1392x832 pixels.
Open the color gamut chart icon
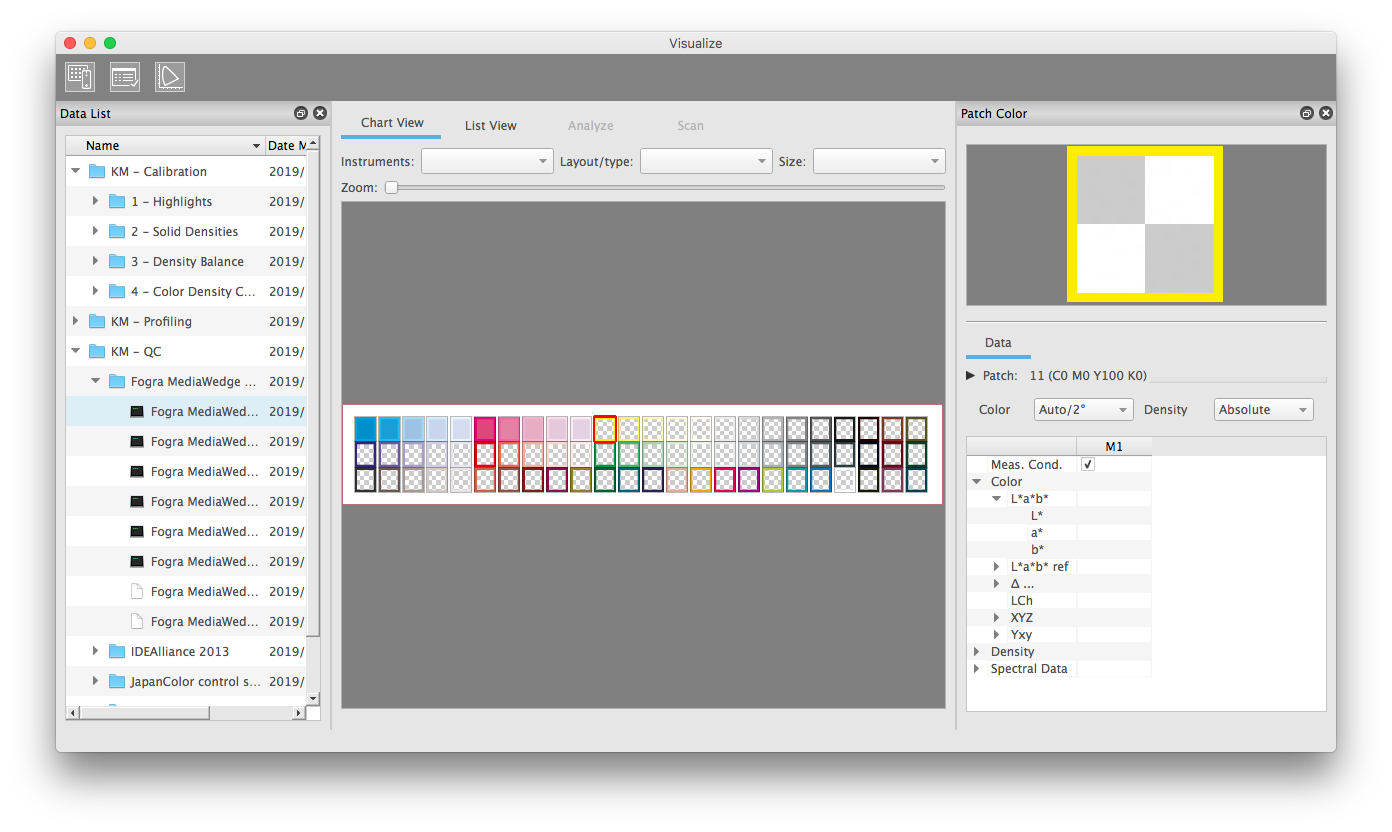170,77
